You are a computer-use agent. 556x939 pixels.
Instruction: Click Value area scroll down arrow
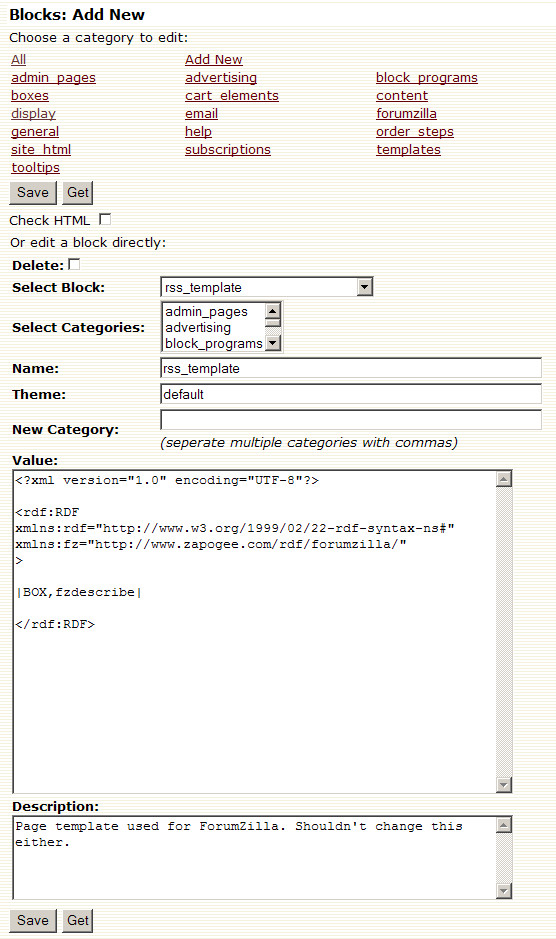(504, 784)
